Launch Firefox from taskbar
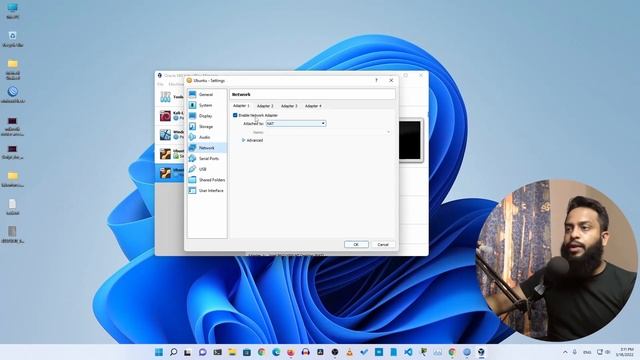The height and width of the screenshot is (360, 640). (x=291, y=352)
